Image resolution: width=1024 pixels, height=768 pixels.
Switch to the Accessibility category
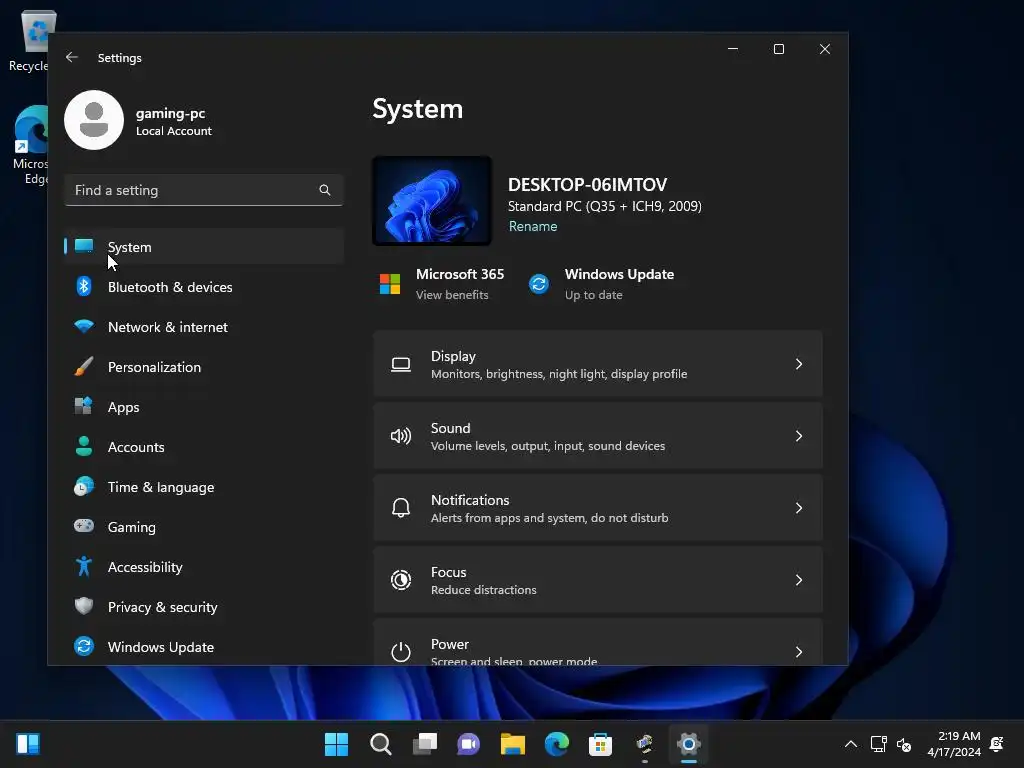click(x=204, y=567)
